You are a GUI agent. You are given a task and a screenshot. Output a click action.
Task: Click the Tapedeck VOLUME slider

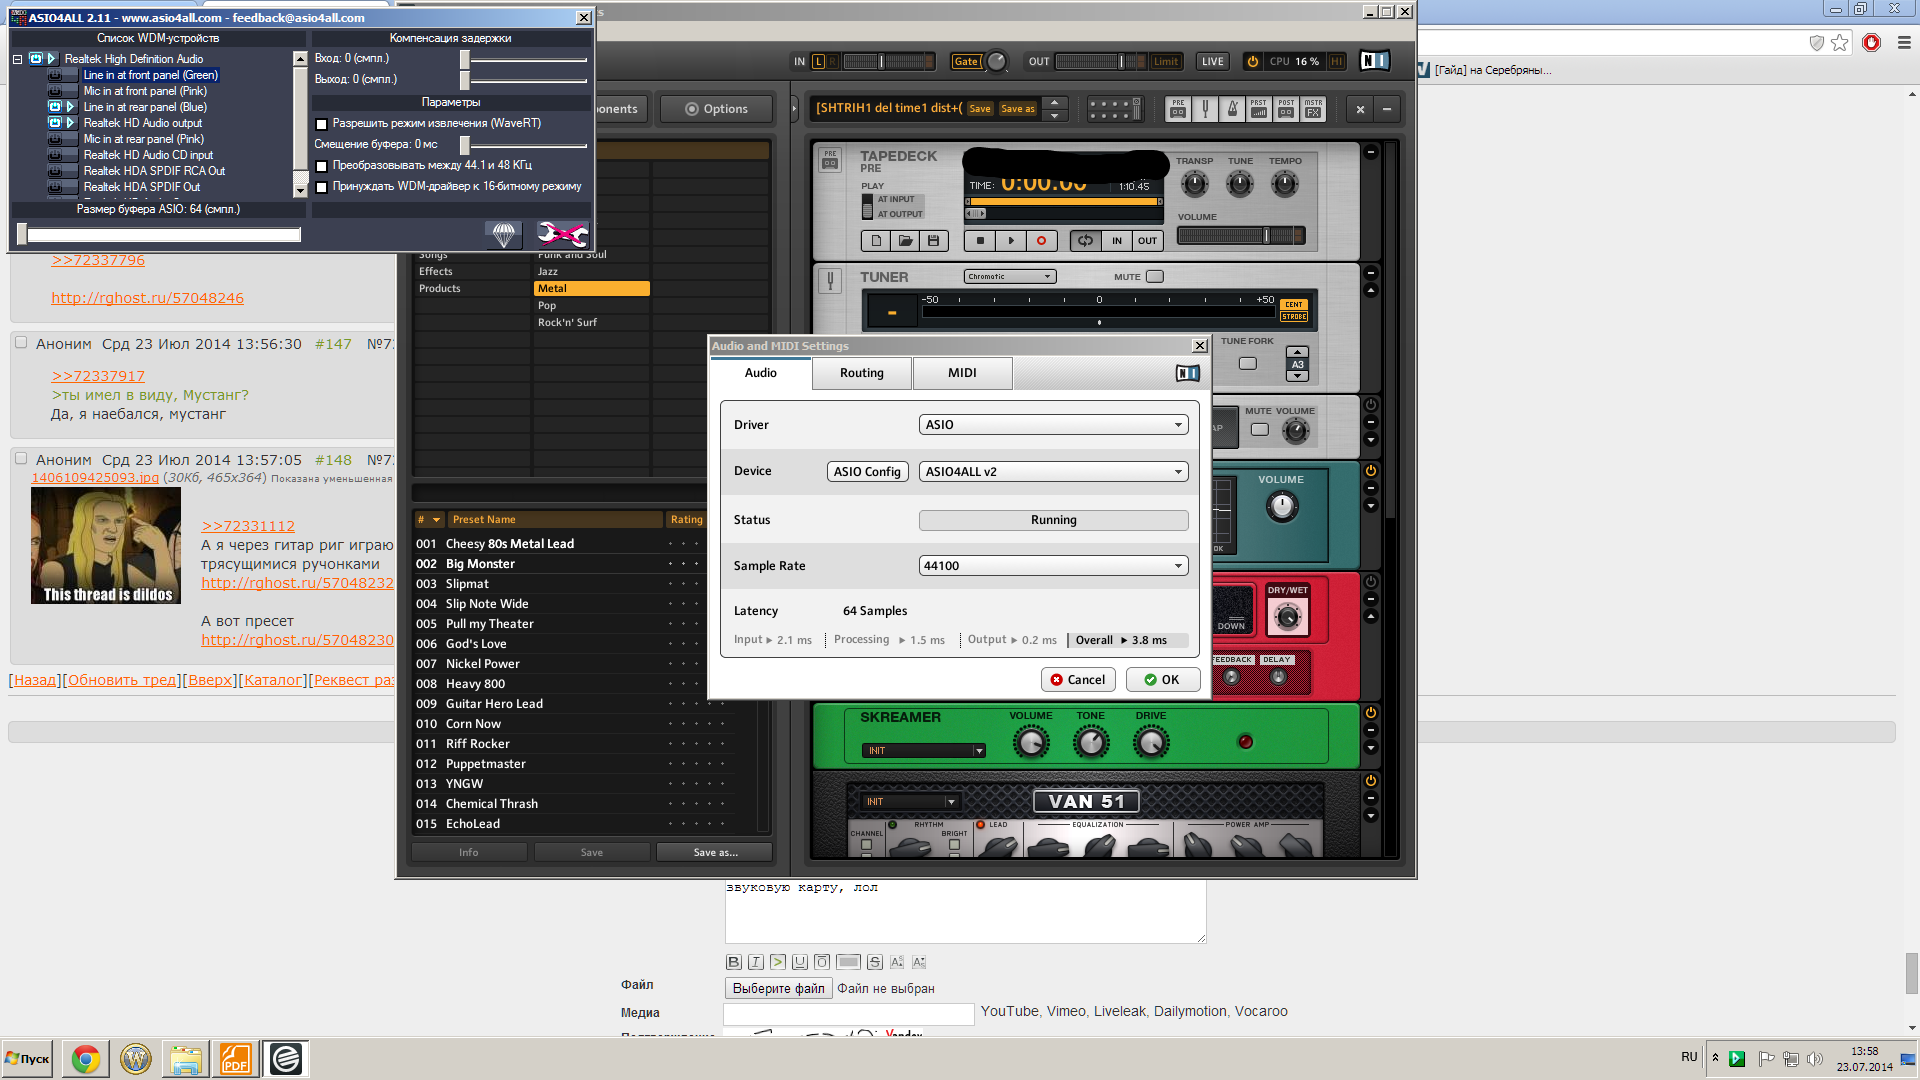click(x=1240, y=236)
